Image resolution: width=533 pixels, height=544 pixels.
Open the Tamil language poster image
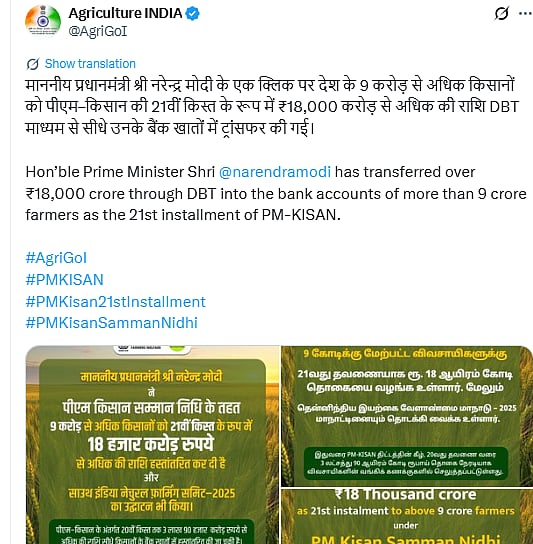(407, 416)
